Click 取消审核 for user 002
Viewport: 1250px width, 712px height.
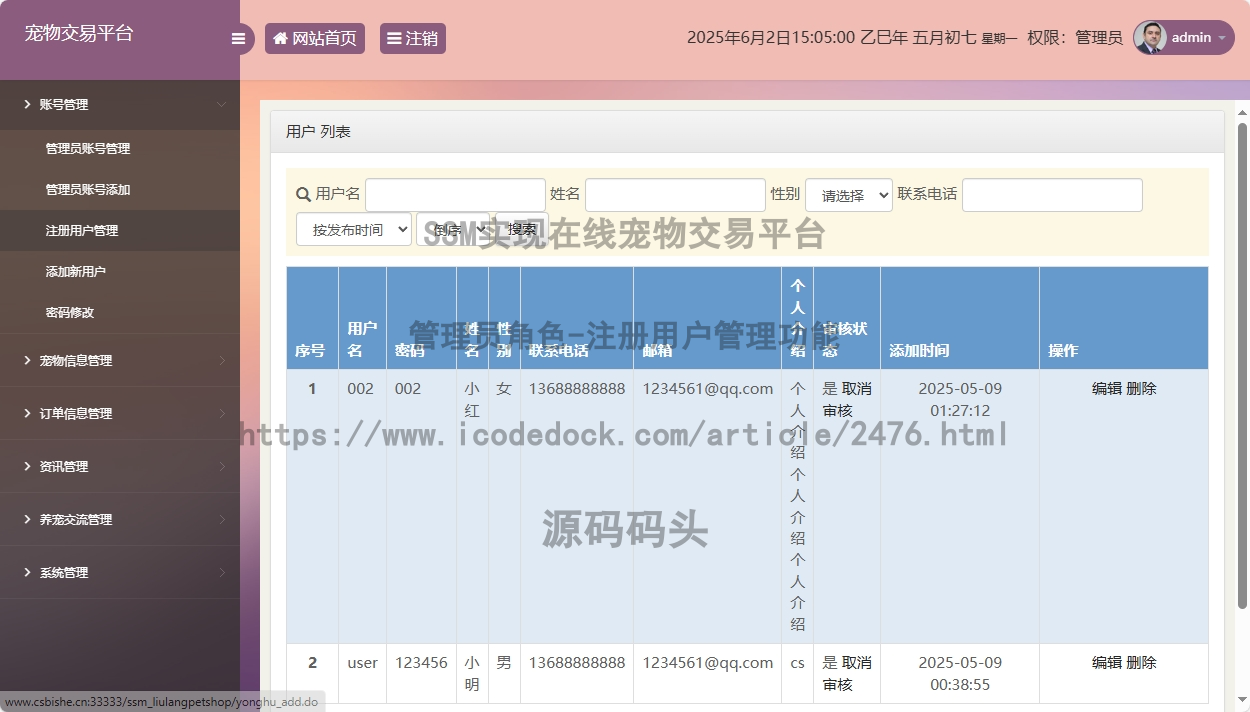(847, 399)
